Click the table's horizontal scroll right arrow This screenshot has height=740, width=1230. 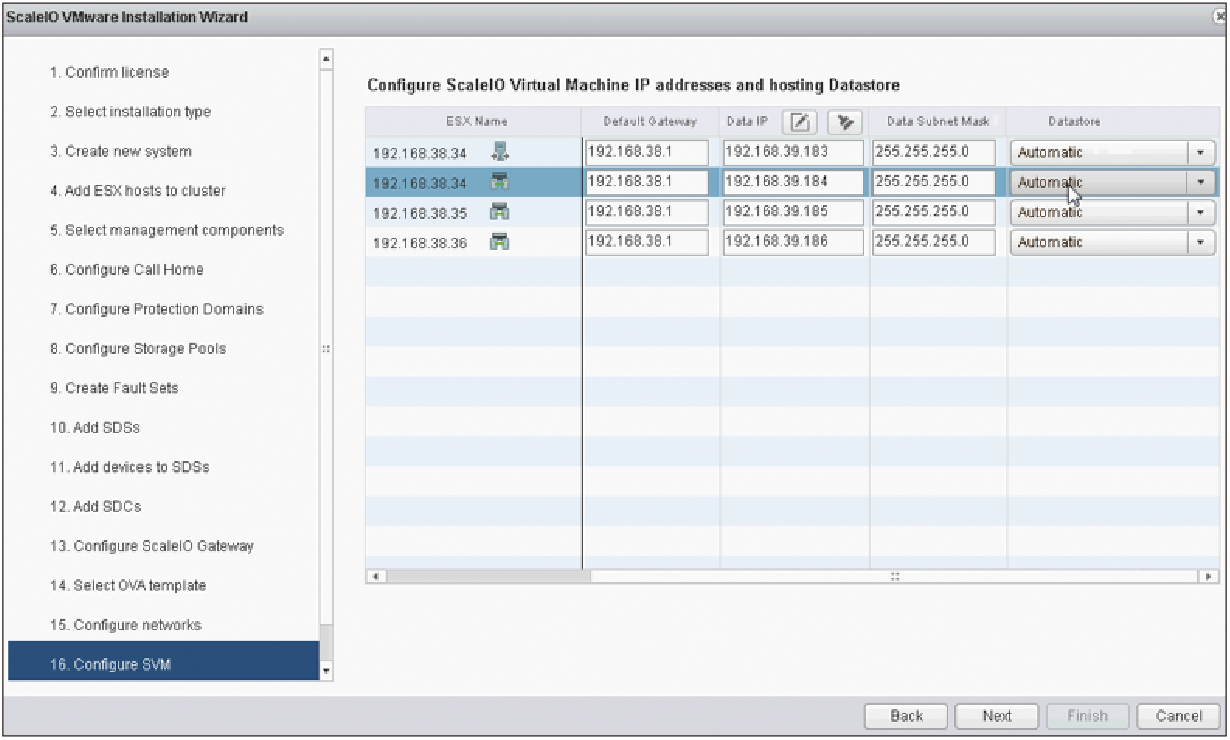coord(1211,576)
